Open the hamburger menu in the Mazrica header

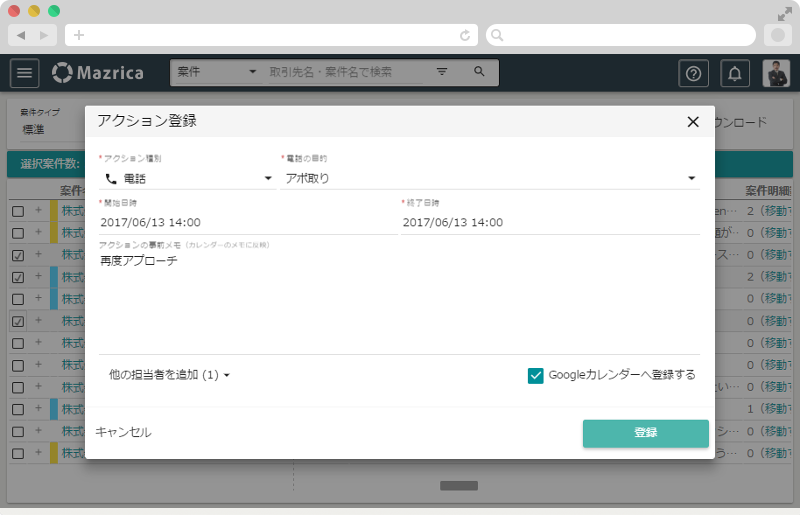tap(25, 73)
